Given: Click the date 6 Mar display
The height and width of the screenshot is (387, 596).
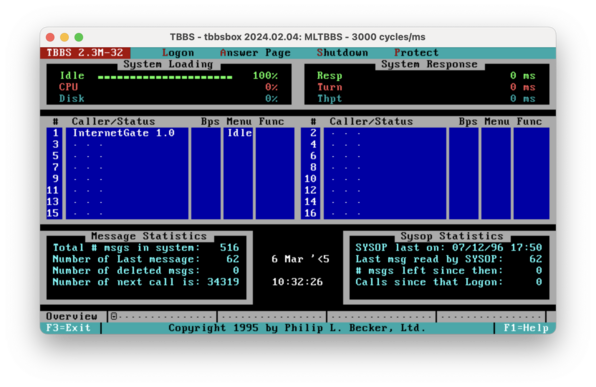Looking at the screenshot, I should point(300,259).
